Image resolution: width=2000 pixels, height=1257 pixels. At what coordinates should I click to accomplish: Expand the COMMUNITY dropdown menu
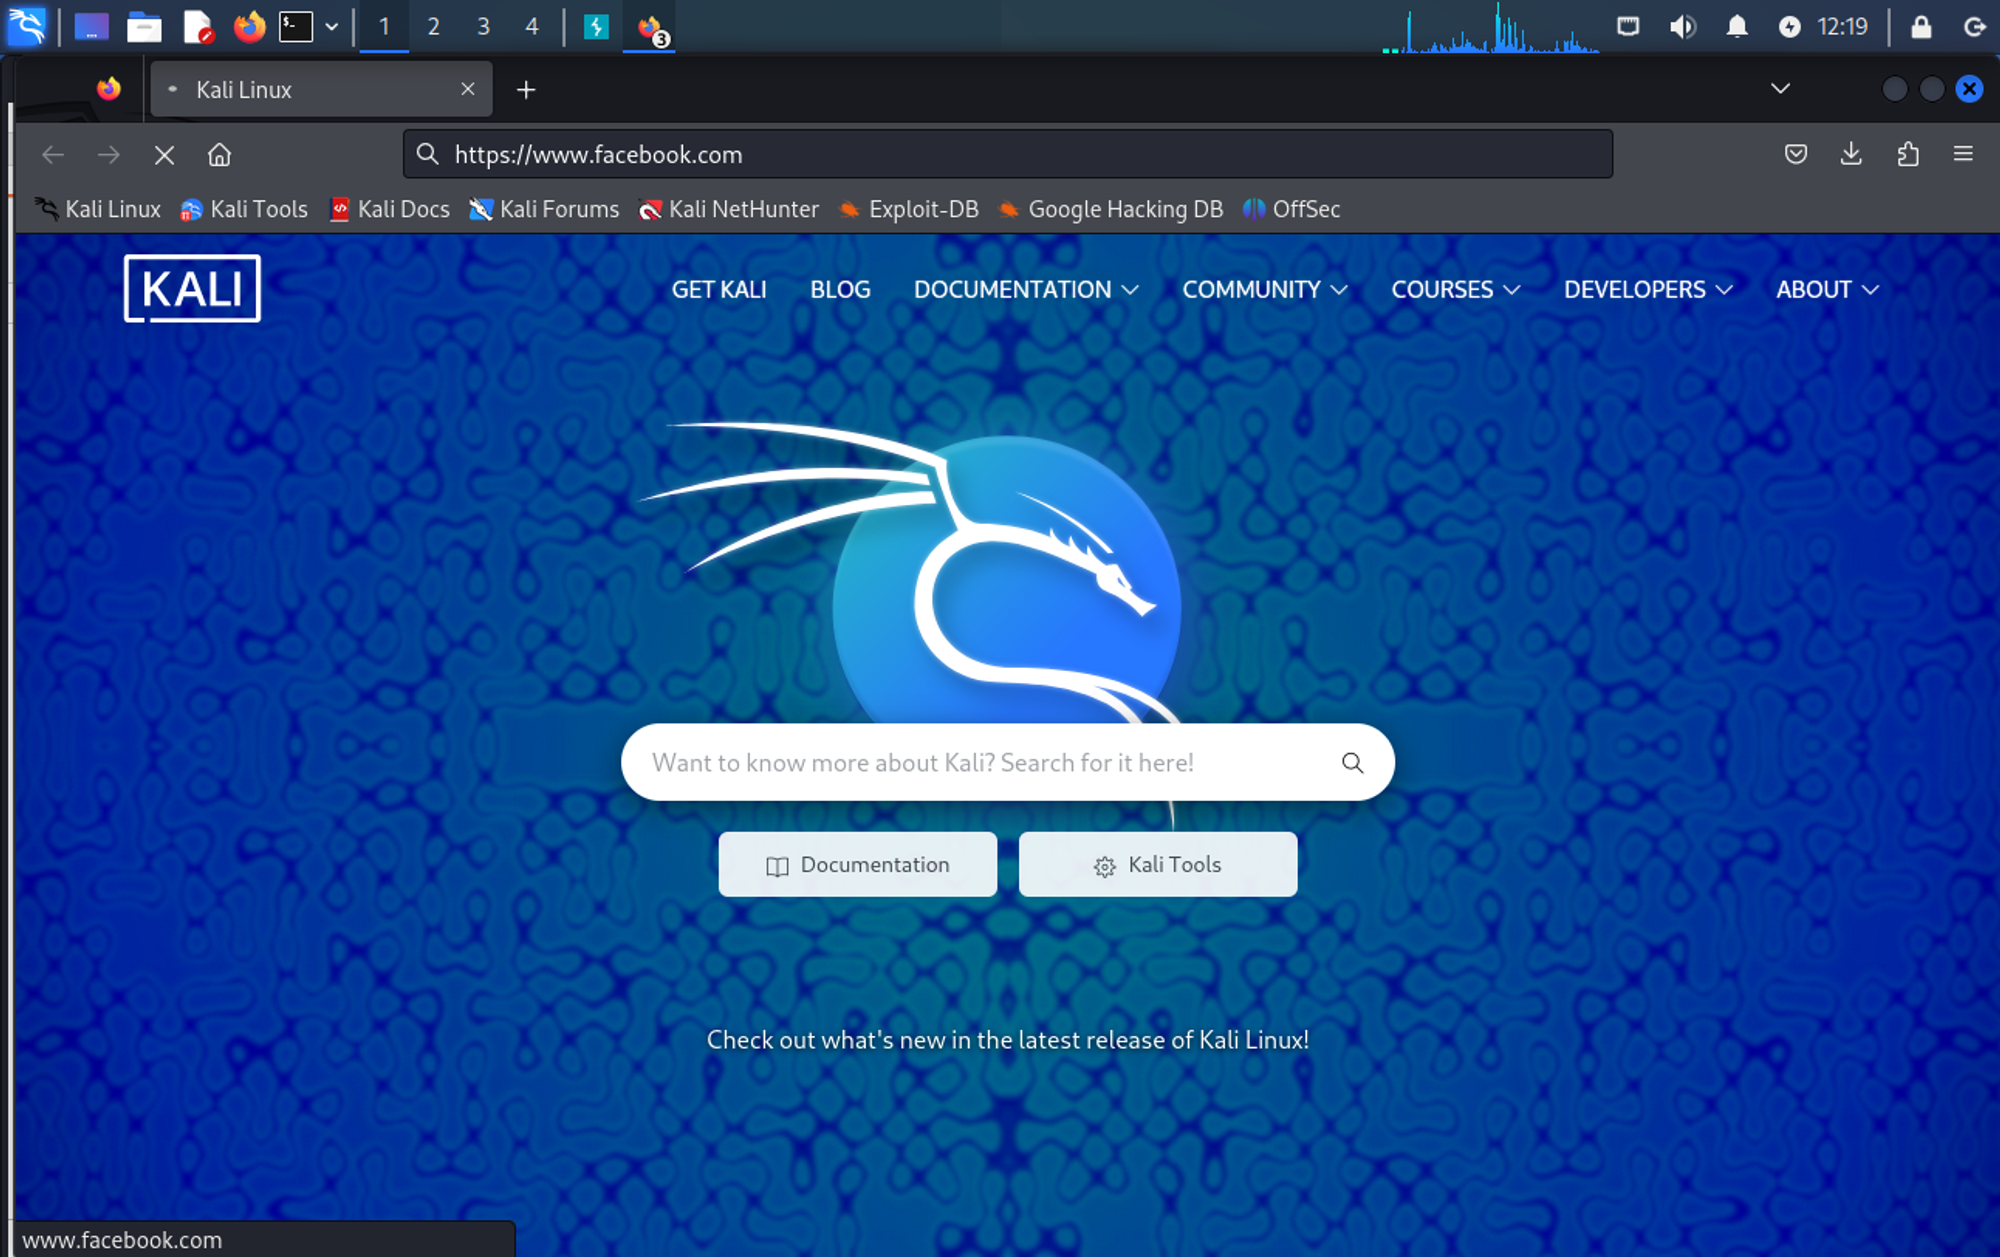tap(1265, 290)
